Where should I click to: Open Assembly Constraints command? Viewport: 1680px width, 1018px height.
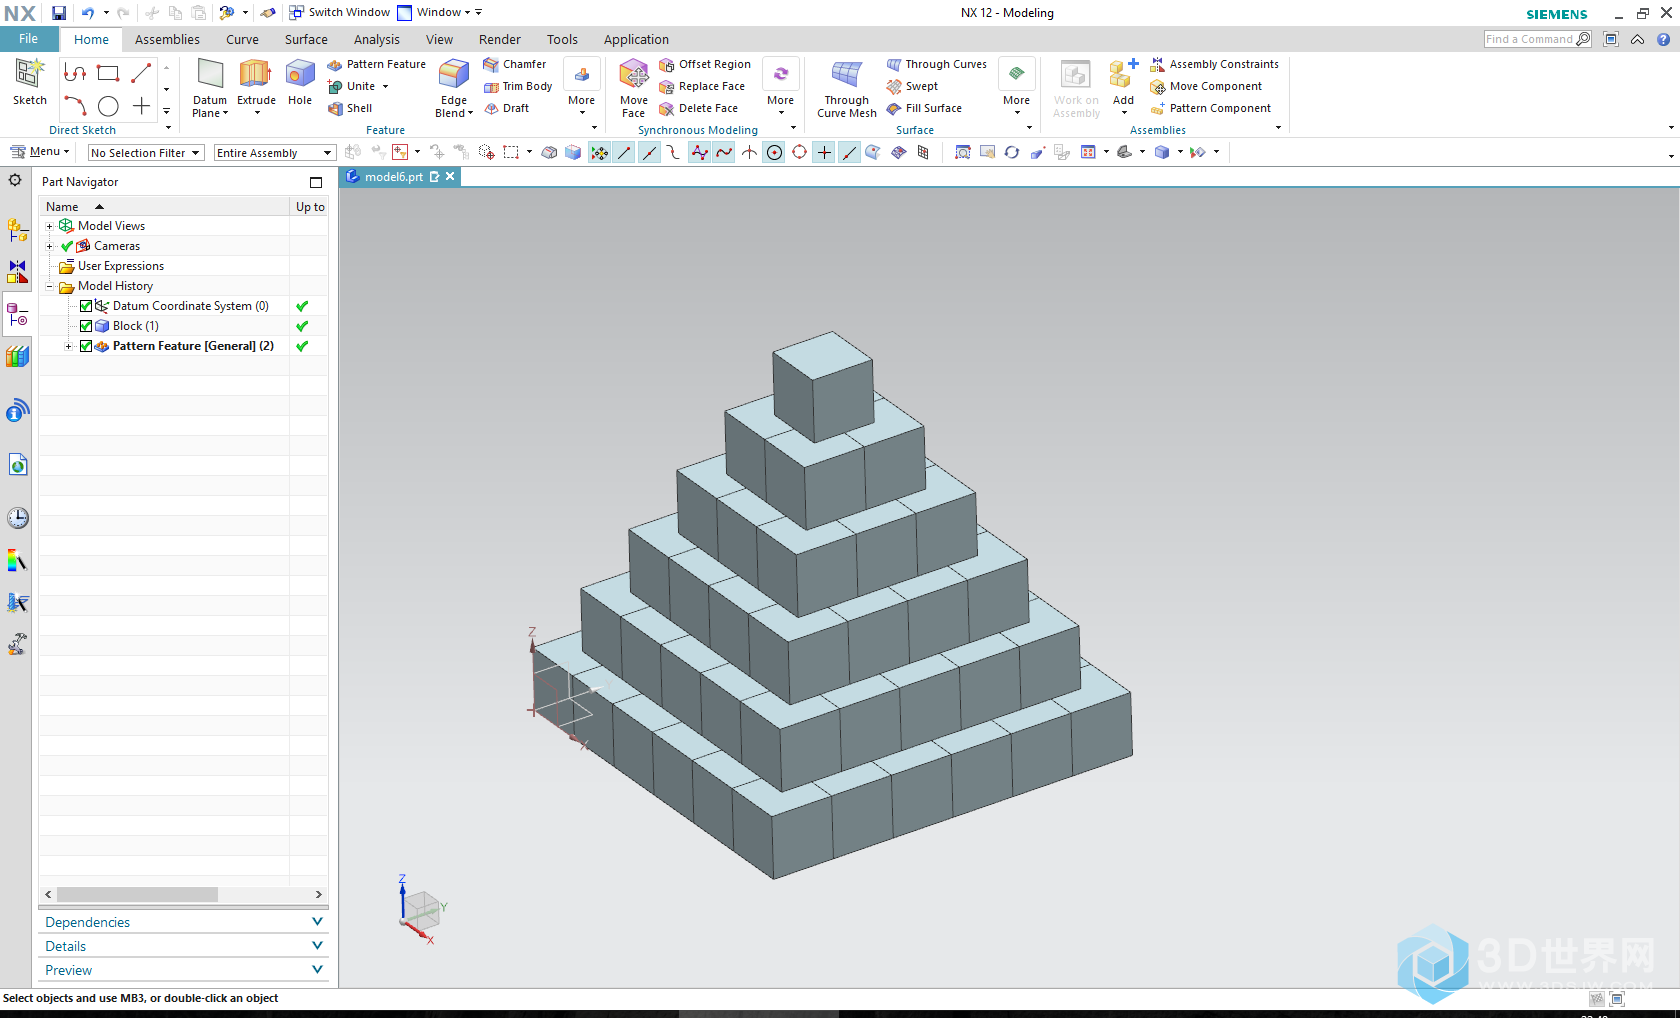pyautogui.click(x=1215, y=64)
